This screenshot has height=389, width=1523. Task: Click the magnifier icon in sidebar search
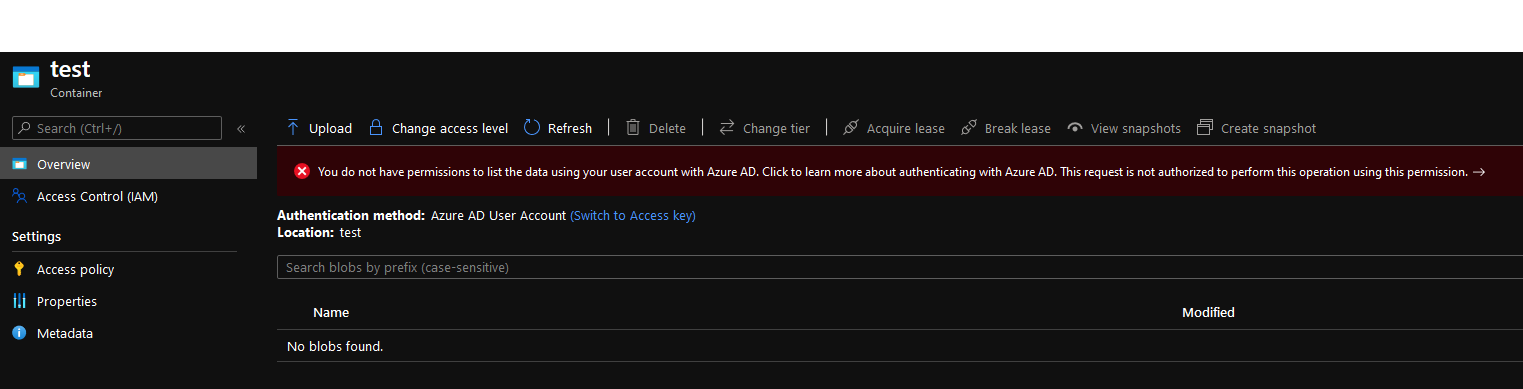coord(25,128)
